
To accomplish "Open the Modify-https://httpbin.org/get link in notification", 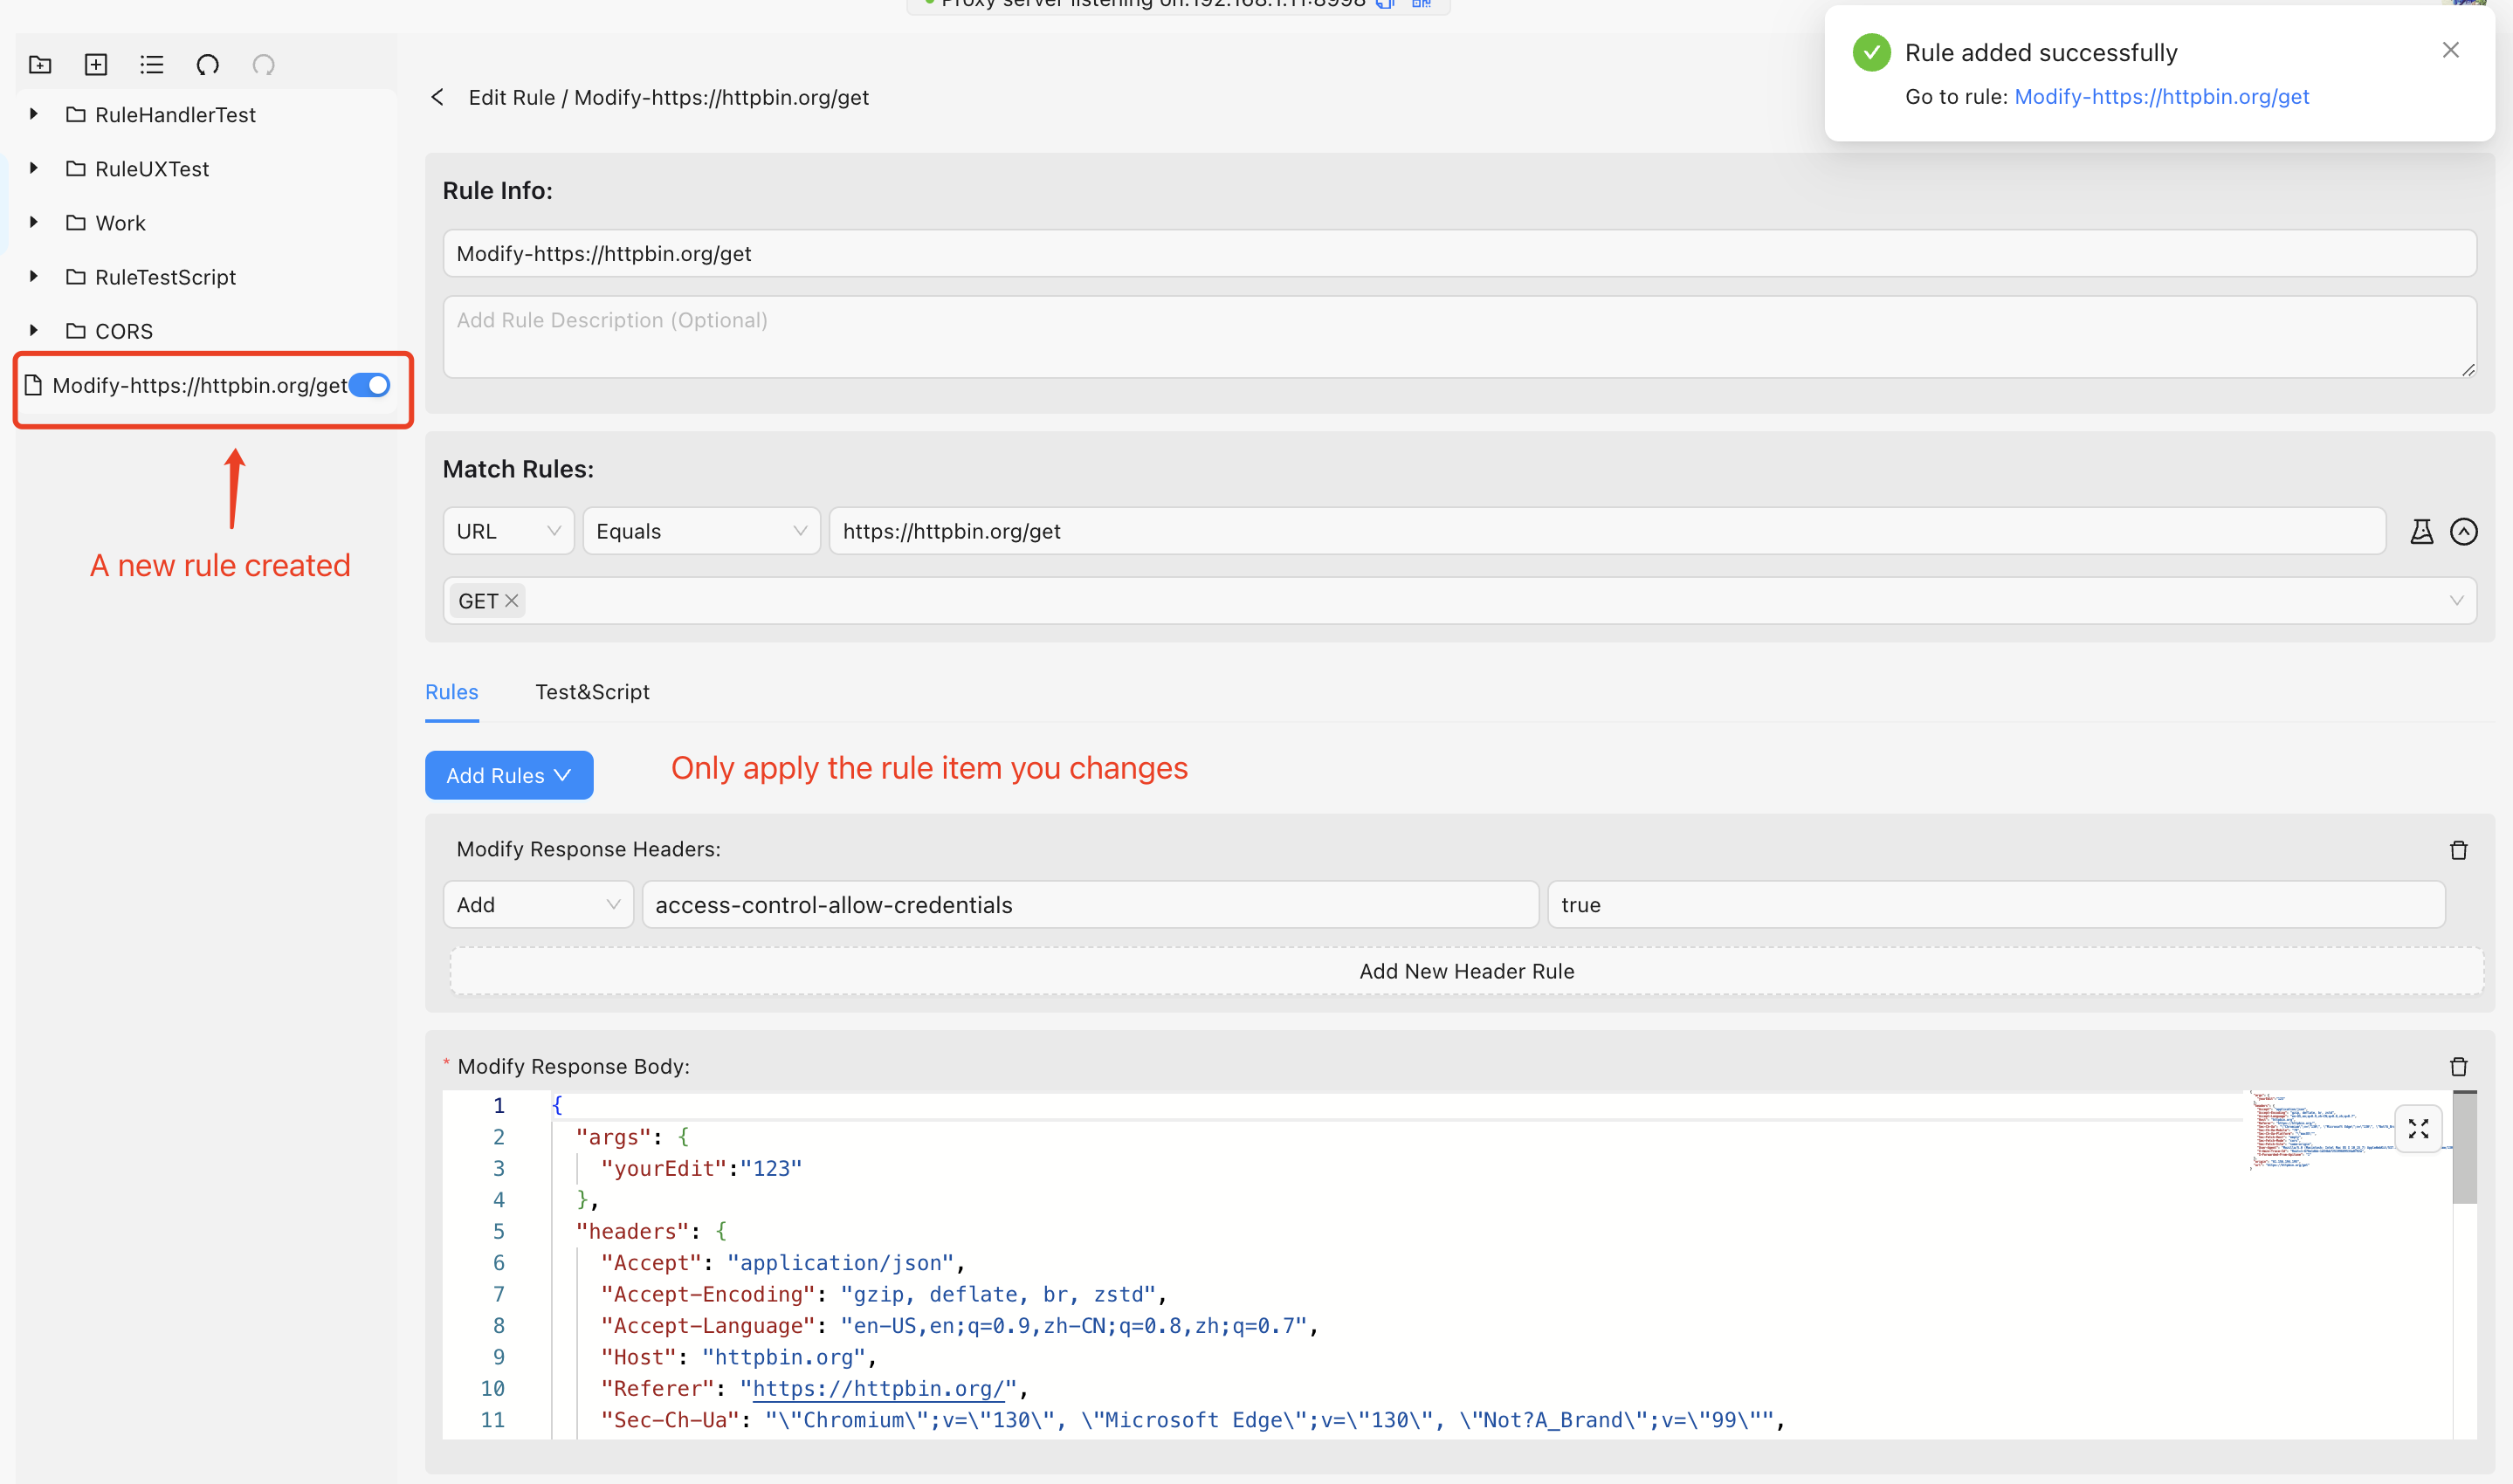I will (2161, 97).
